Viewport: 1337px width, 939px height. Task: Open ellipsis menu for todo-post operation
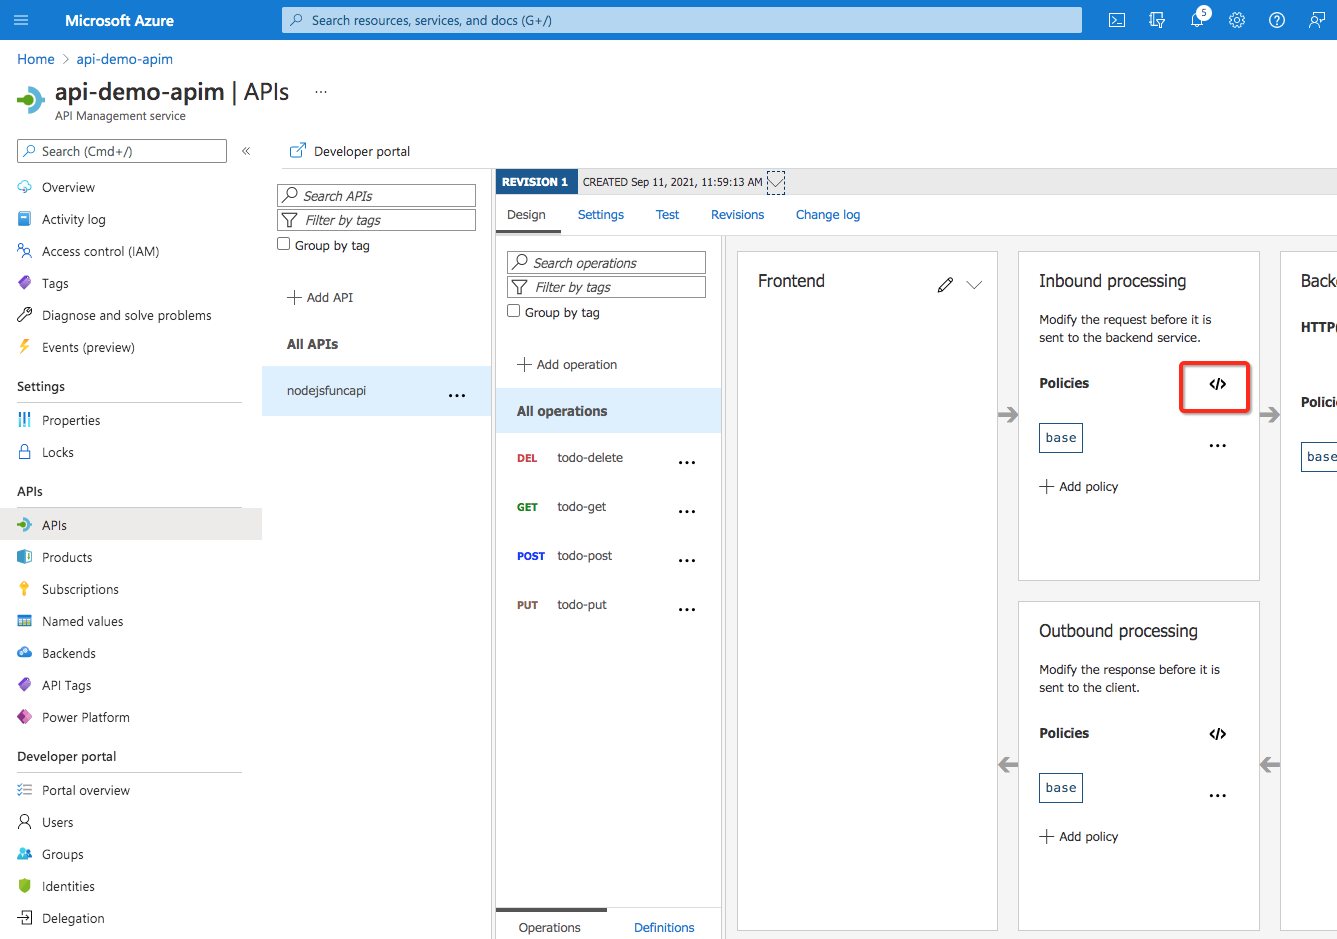(x=687, y=561)
